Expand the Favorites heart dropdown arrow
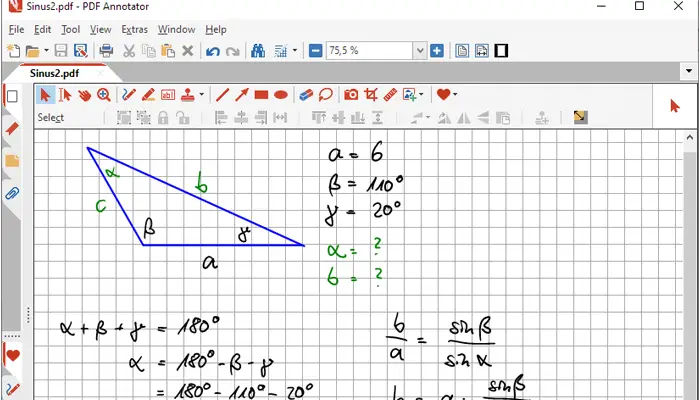This screenshot has width=700, height=400. pyautogui.click(x=455, y=95)
